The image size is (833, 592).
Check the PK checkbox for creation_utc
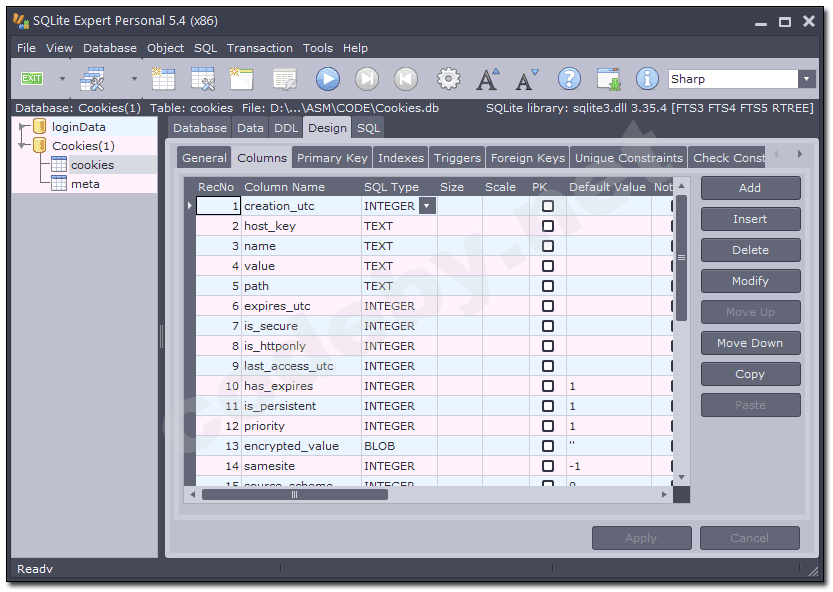547,206
